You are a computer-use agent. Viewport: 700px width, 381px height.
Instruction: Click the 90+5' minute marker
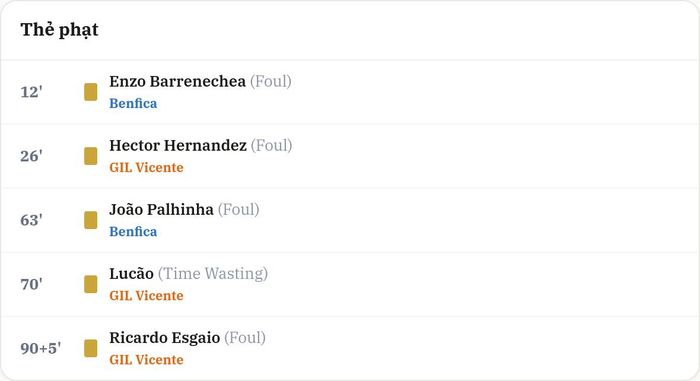point(41,348)
